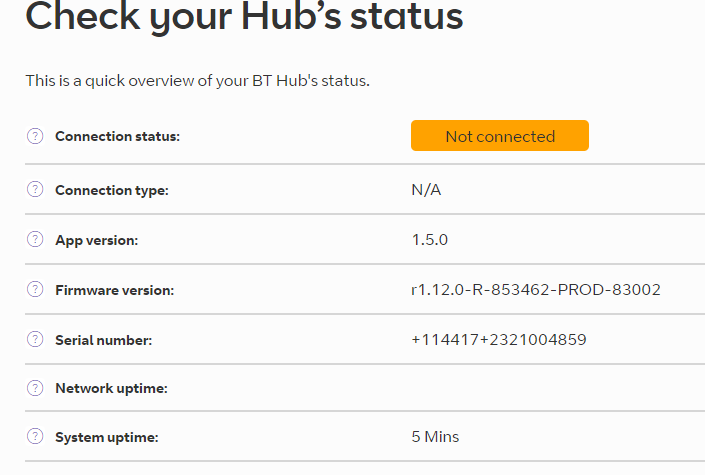The height and width of the screenshot is (475, 705).
Task: Click question mark beside Serial number
Action: point(35,340)
